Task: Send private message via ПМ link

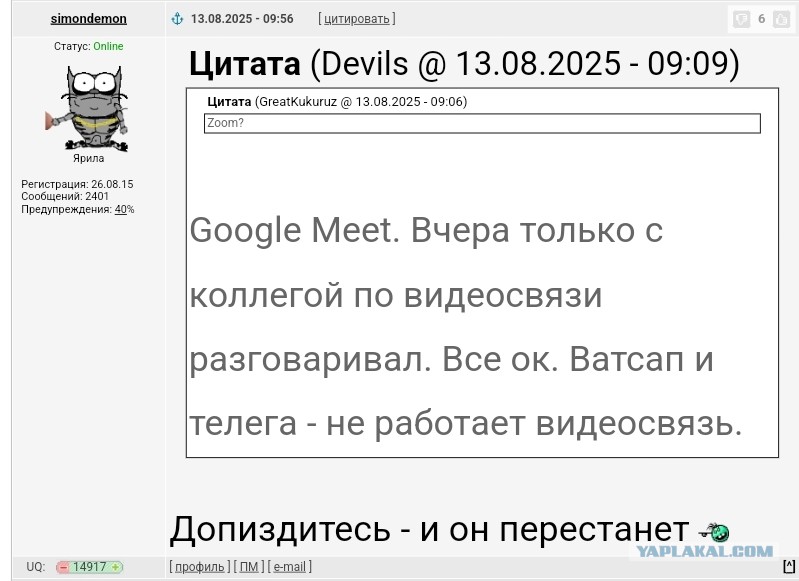Action: coord(249,567)
